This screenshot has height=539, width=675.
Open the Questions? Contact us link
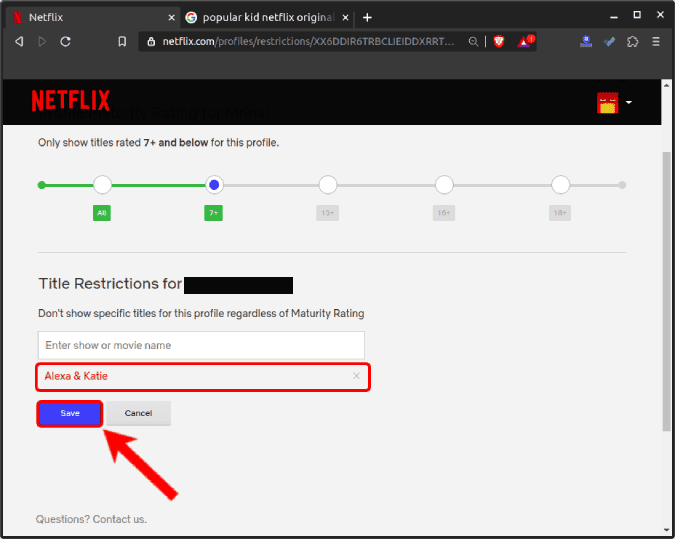[91, 519]
